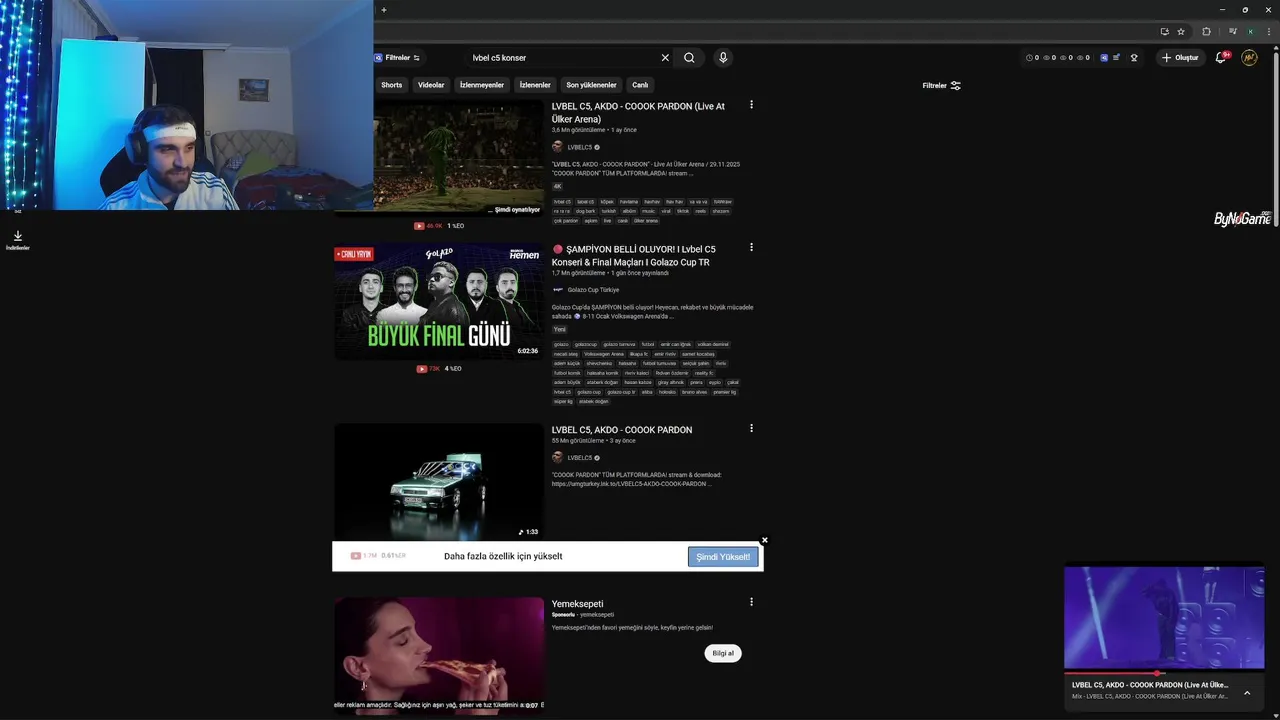The height and width of the screenshot is (720, 1280).
Task: Click the install app icon in address bar
Action: click(1164, 31)
